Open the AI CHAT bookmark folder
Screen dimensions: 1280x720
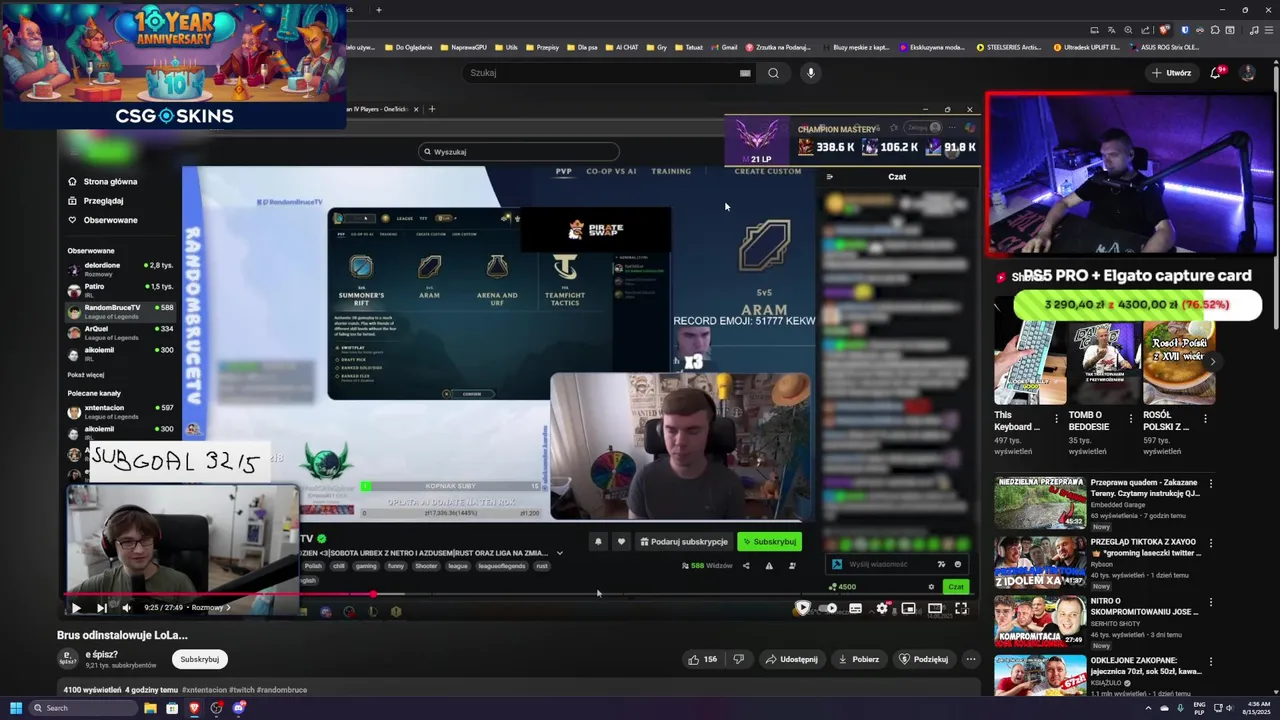coord(621,47)
